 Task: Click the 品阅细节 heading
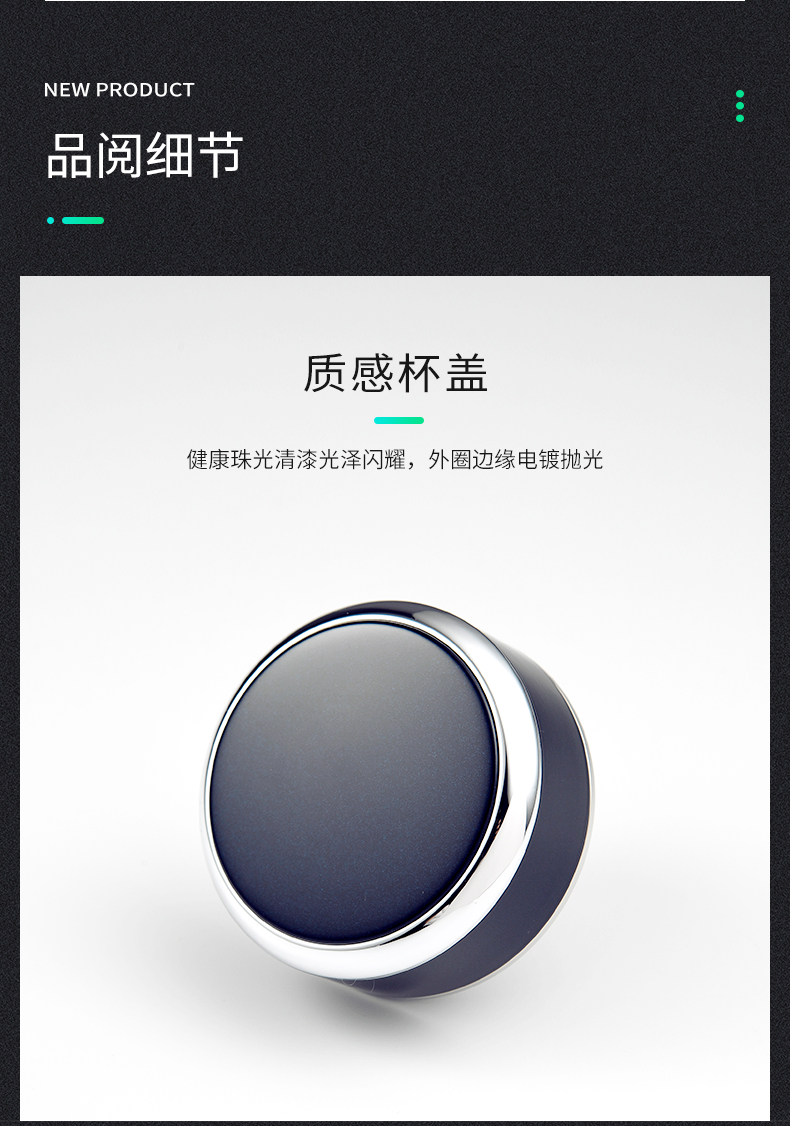tap(144, 155)
